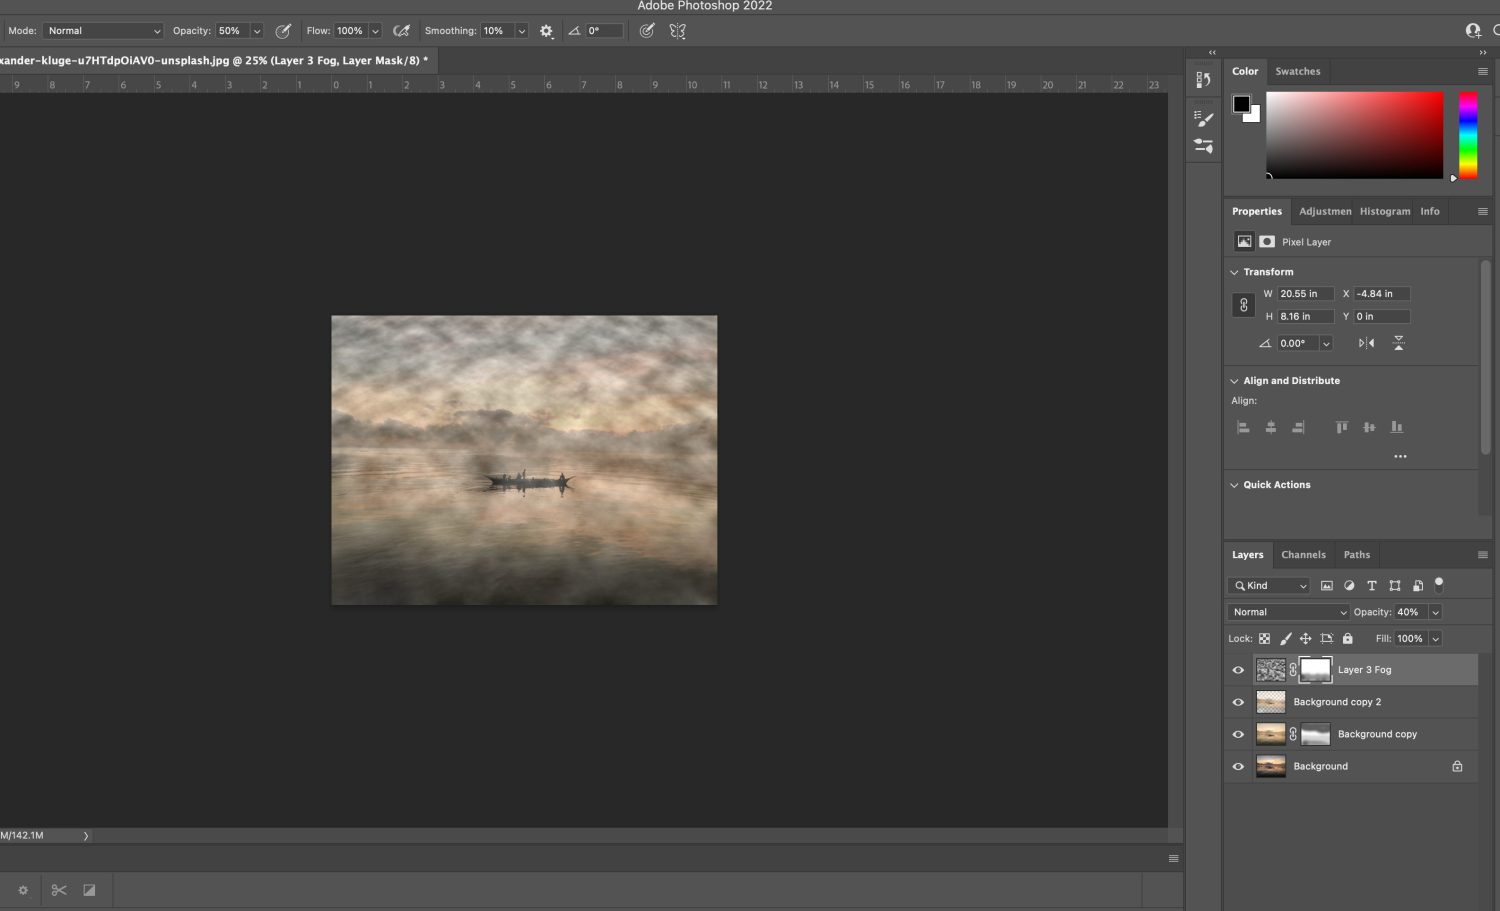Open symmetry paint butterfly icon
1500x911 pixels.
tap(678, 31)
